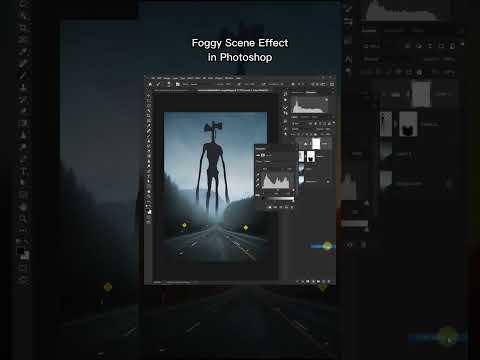Click the black point eyedropper in Properties
The width and height of the screenshot is (480, 360).
[258, 175]
